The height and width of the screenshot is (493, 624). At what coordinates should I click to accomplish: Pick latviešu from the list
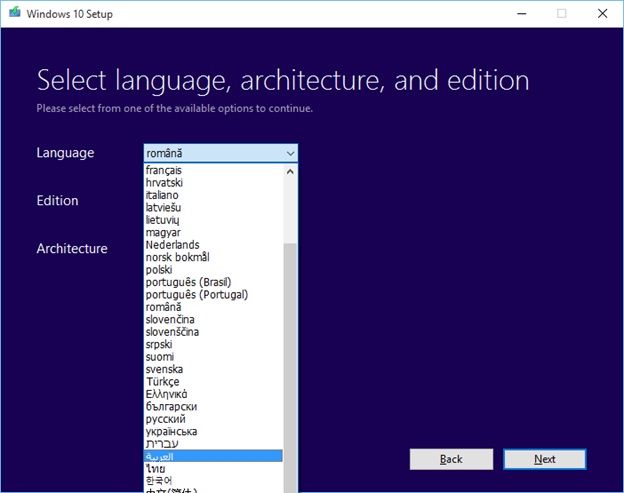point(213,207)
